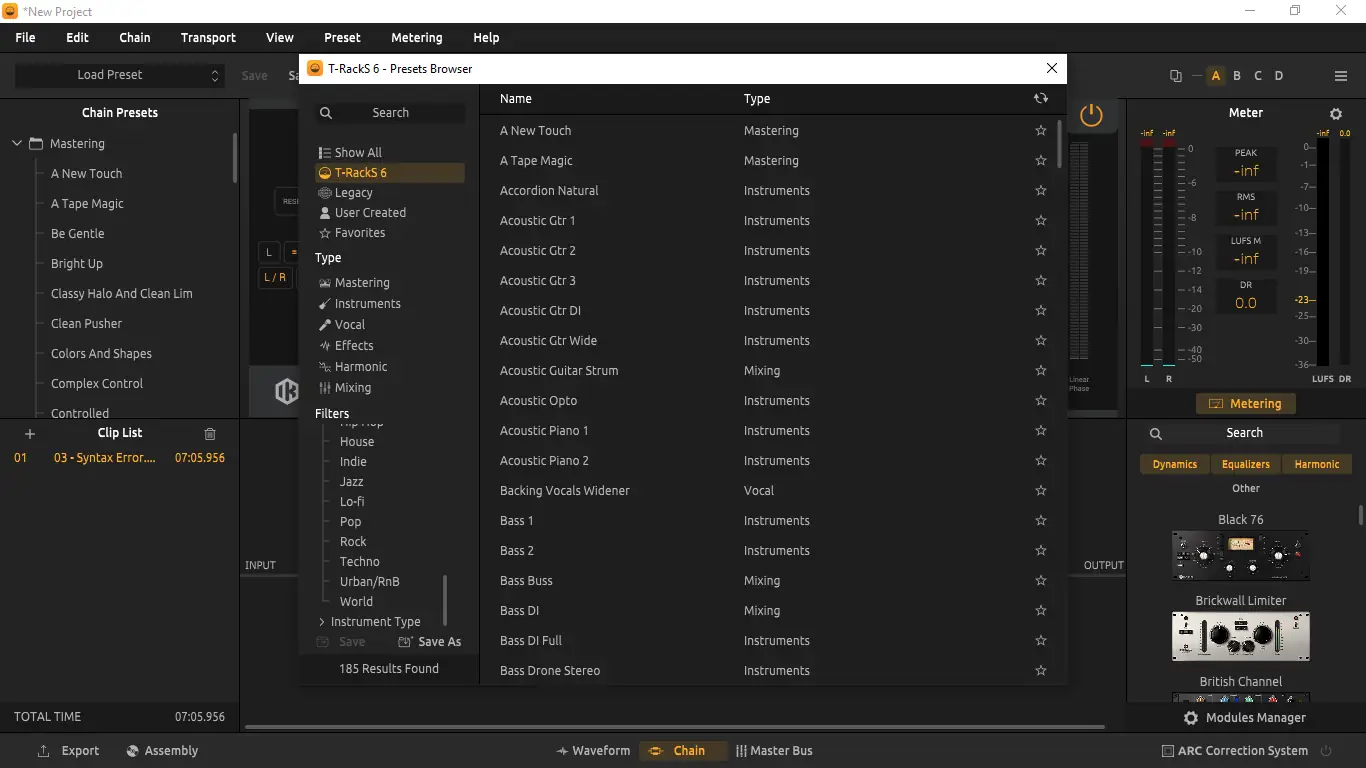Image resolution: width=1366 pixels, height=768 pixels.
Task: Click the Export icon at bottom left
Action: (x=43, y=751)
